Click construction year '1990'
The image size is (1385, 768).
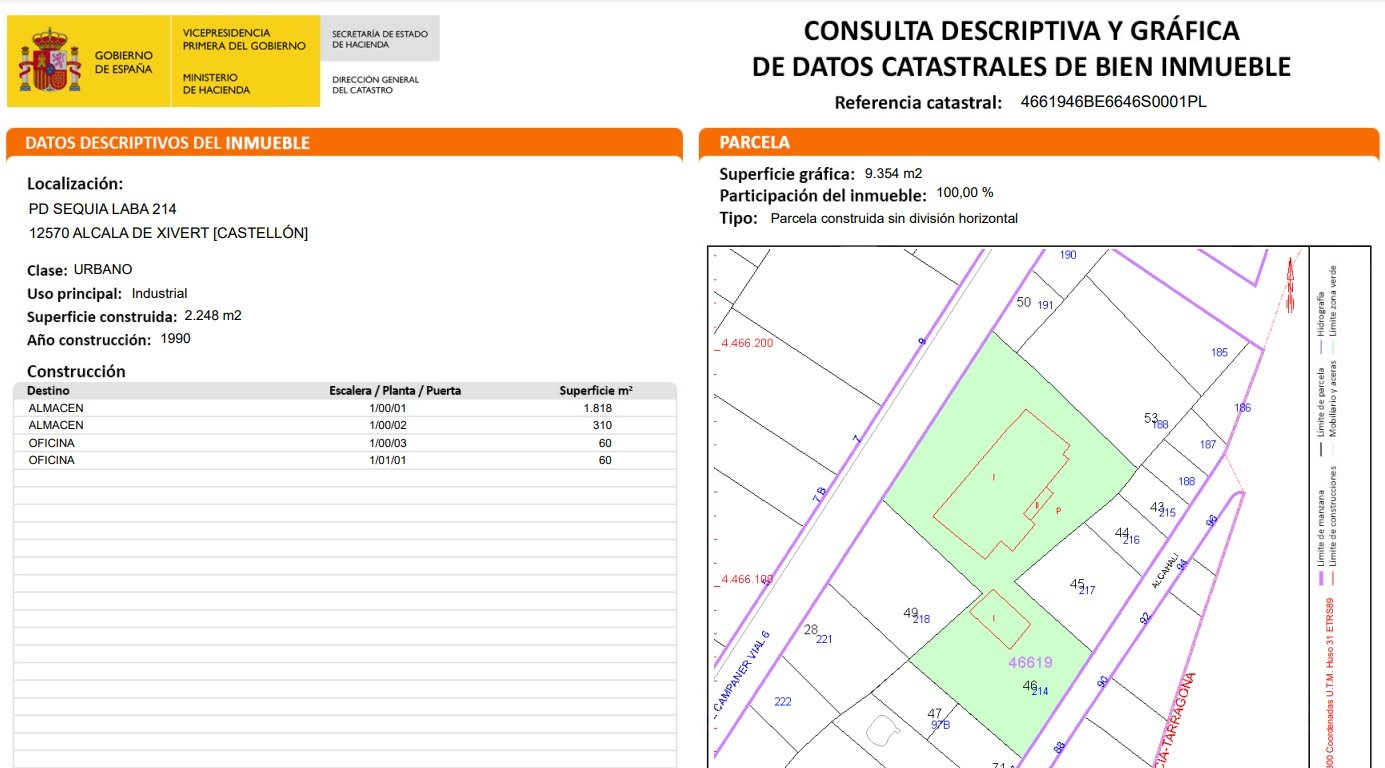(175, 338)
